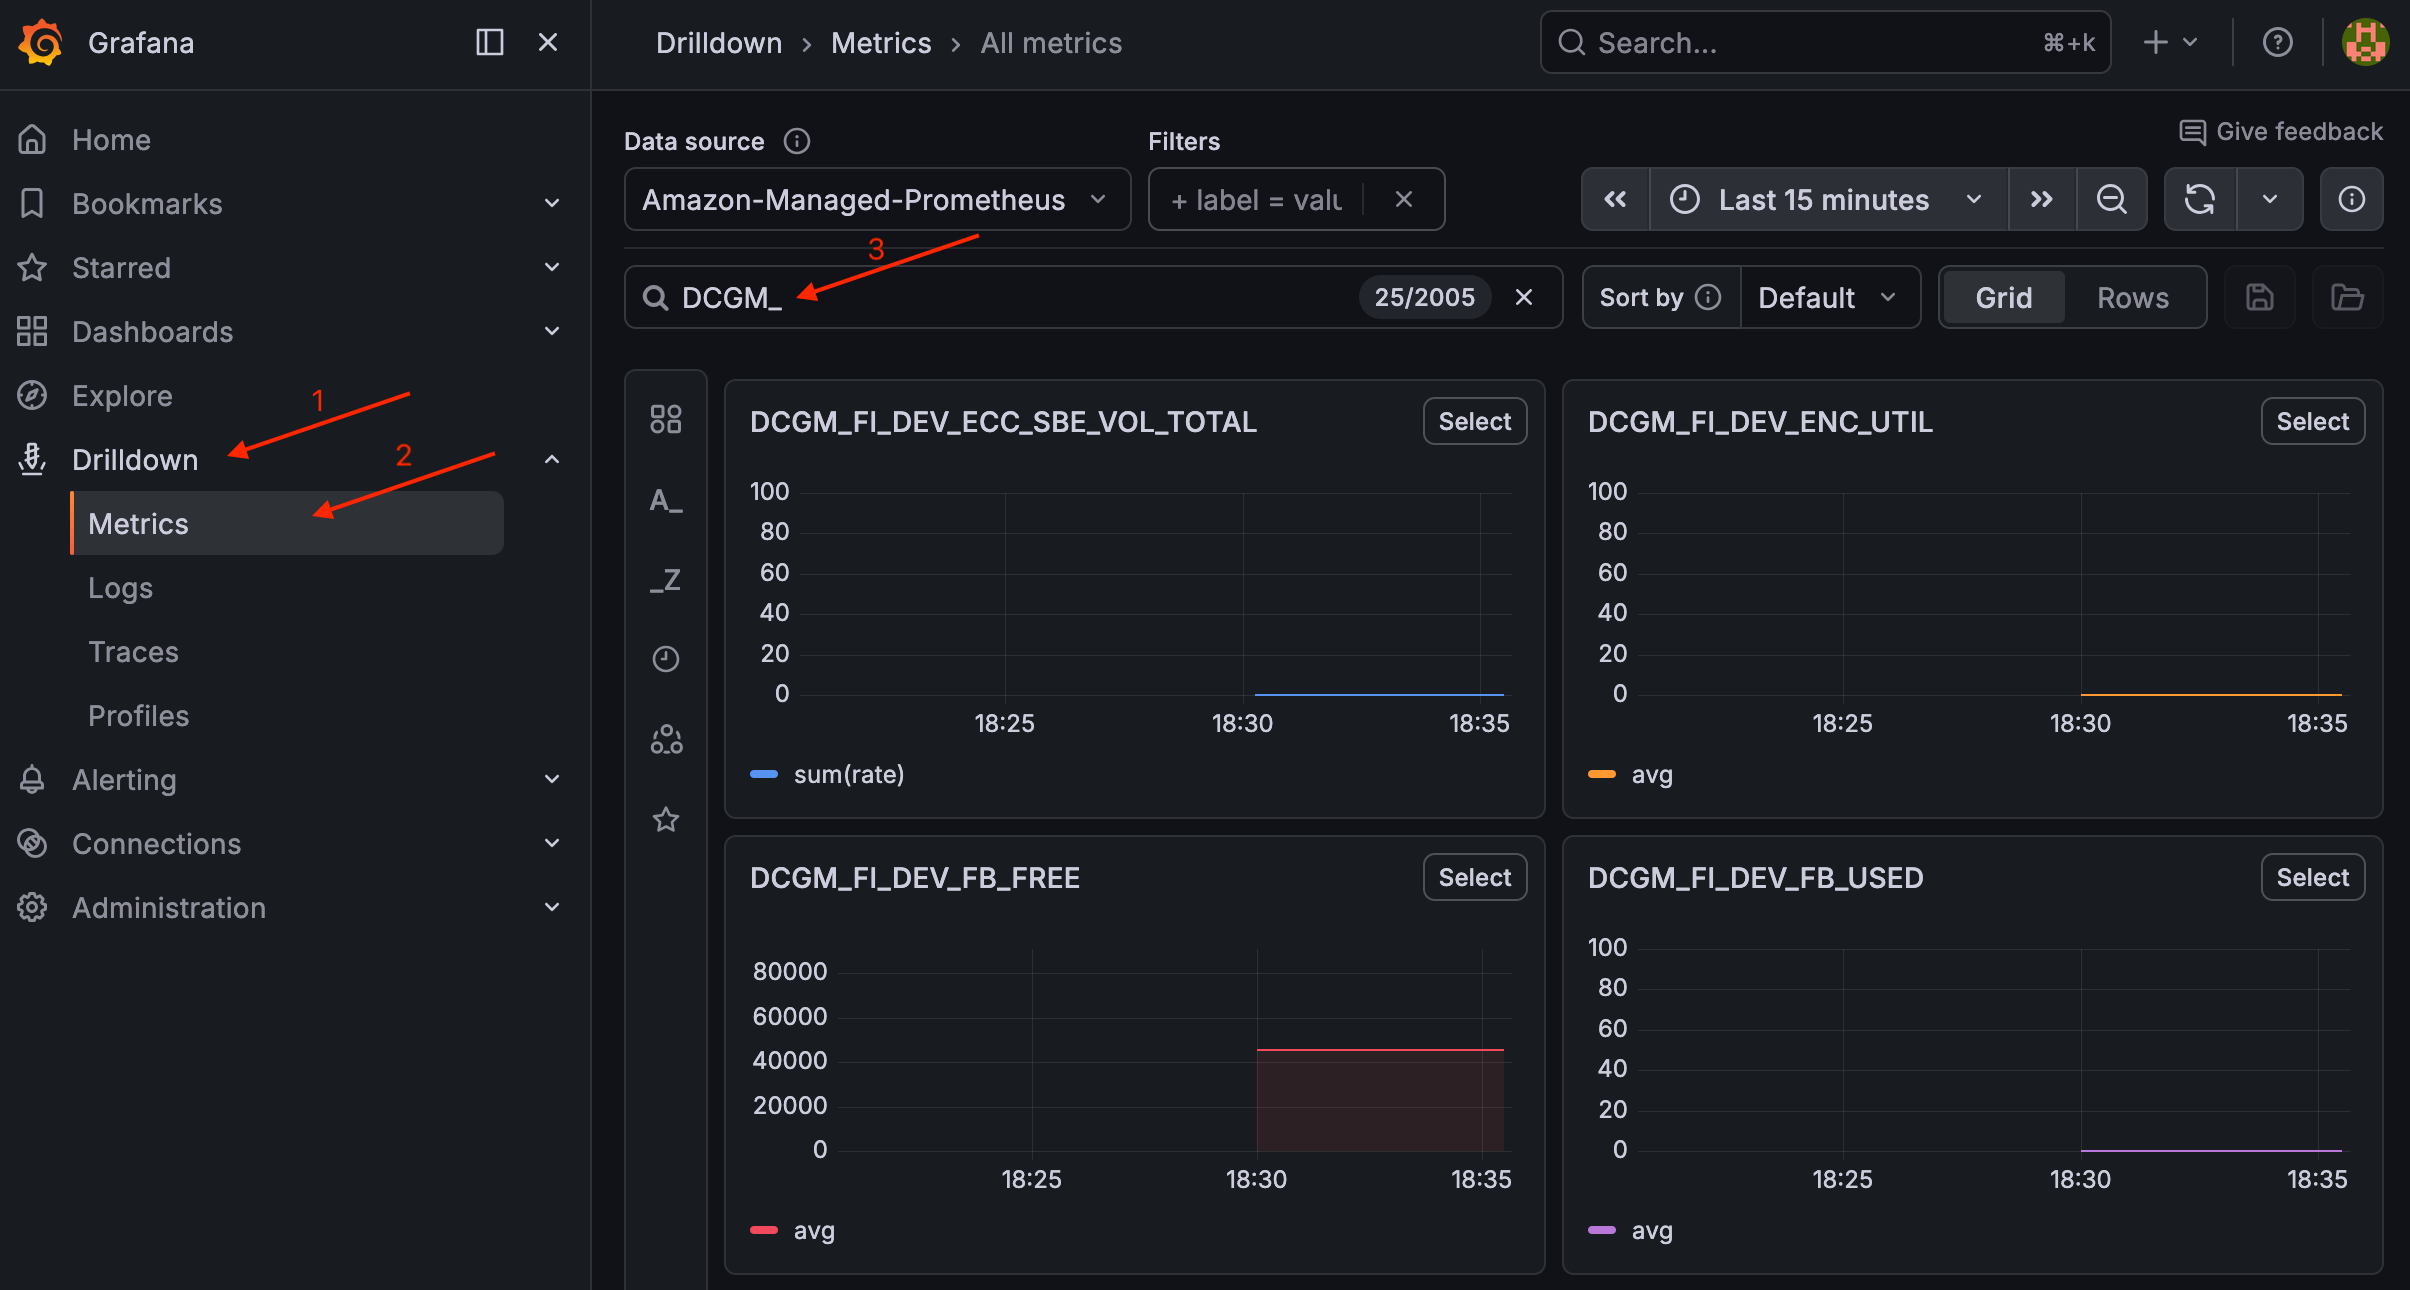Open the folder icon next to save
2410x1290 pixels.
pyautogui.click(x=2347, y=297)
